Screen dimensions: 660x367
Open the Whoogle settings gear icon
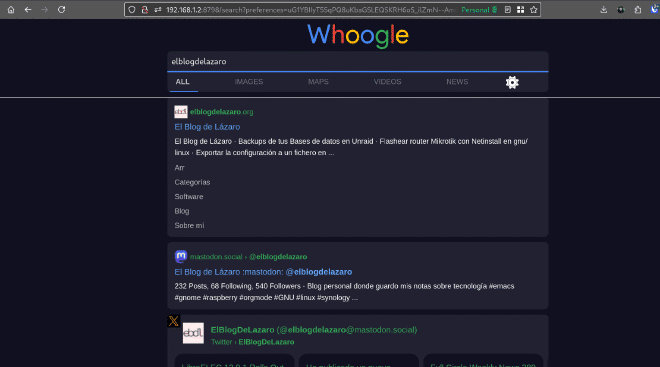[512, 82]
